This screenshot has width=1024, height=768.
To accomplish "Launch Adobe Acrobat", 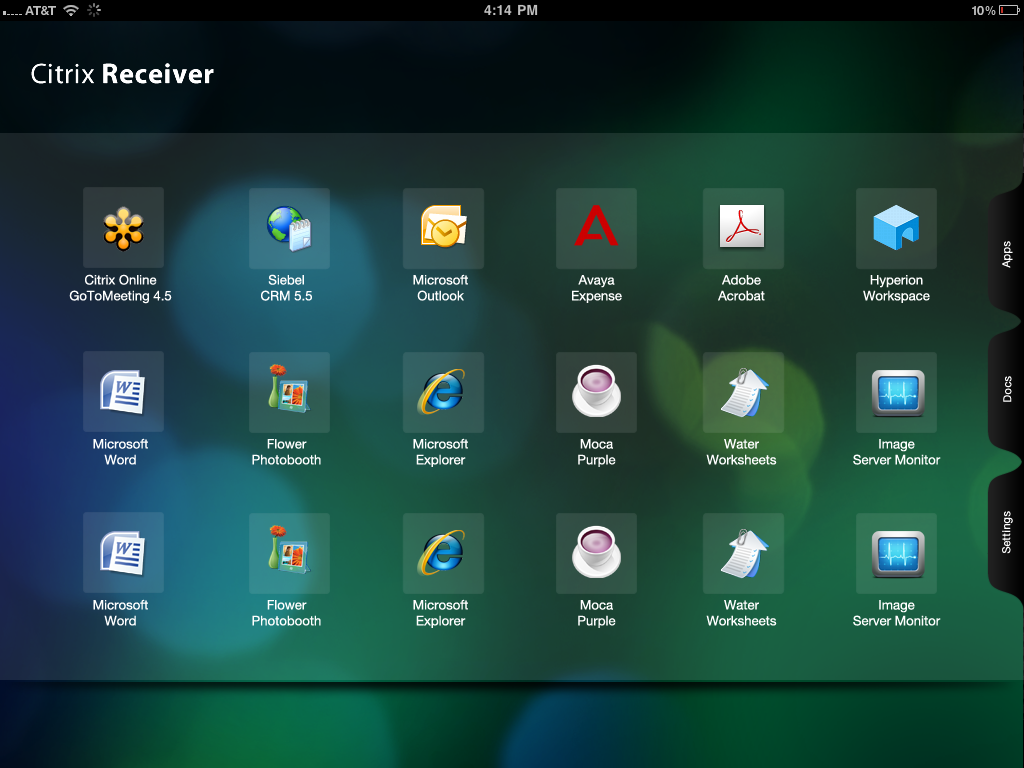I will [743, 228].
